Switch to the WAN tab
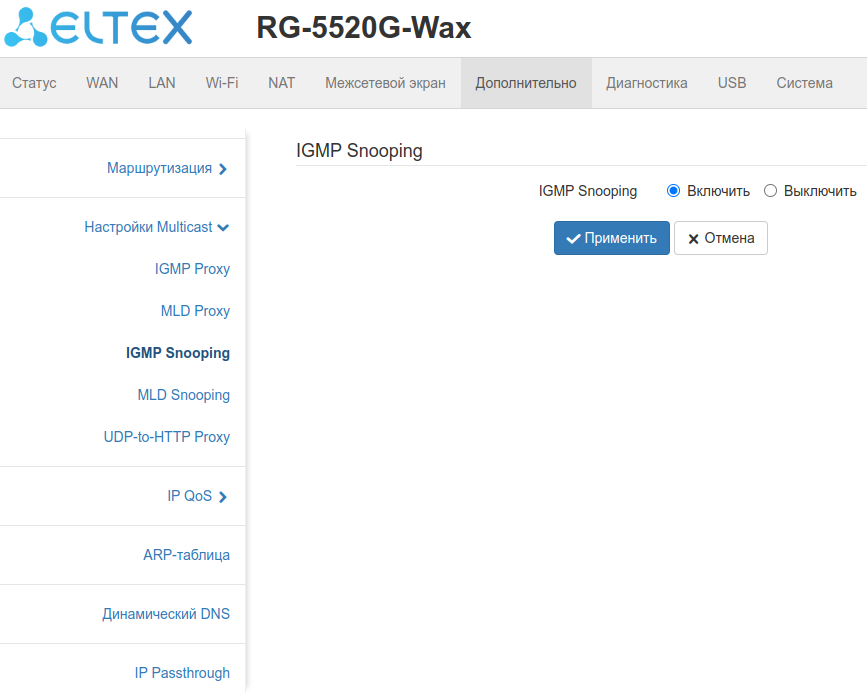867x696 pixels. 102,83
